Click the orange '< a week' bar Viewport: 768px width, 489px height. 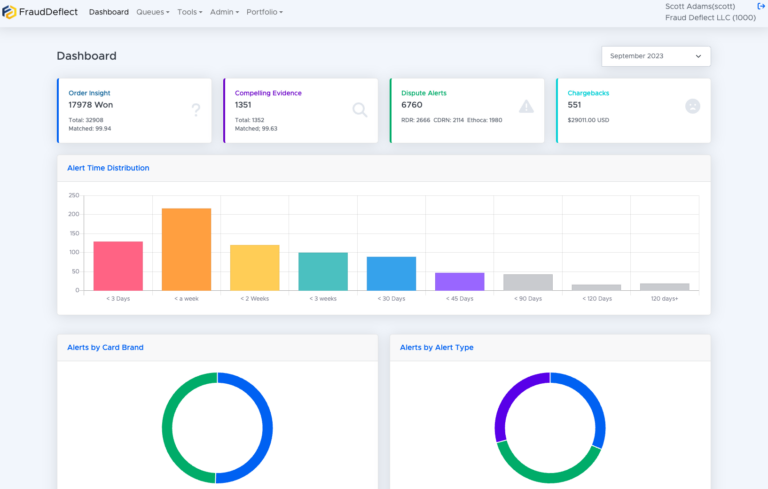[x=187, y=249]
